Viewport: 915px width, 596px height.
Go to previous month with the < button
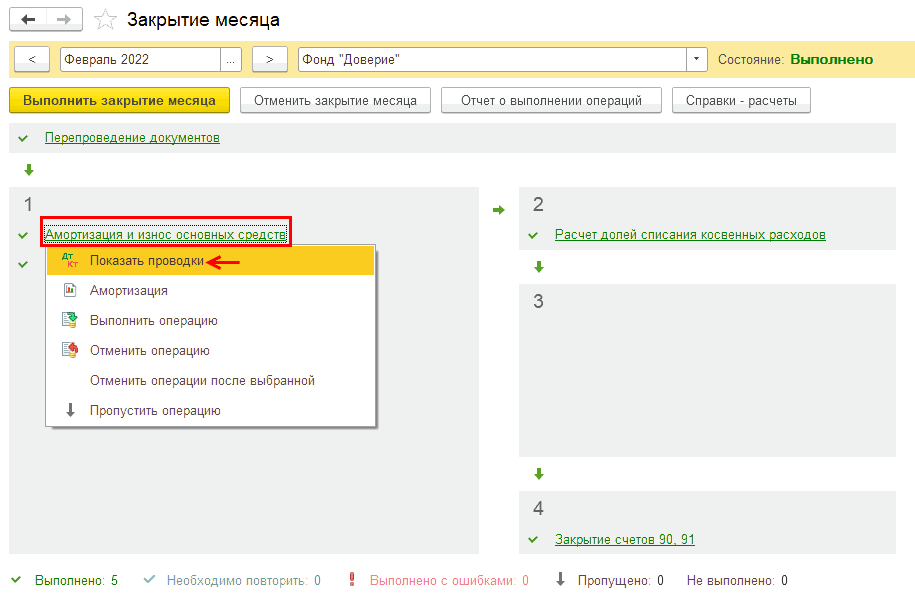click(x=32, y=60)
